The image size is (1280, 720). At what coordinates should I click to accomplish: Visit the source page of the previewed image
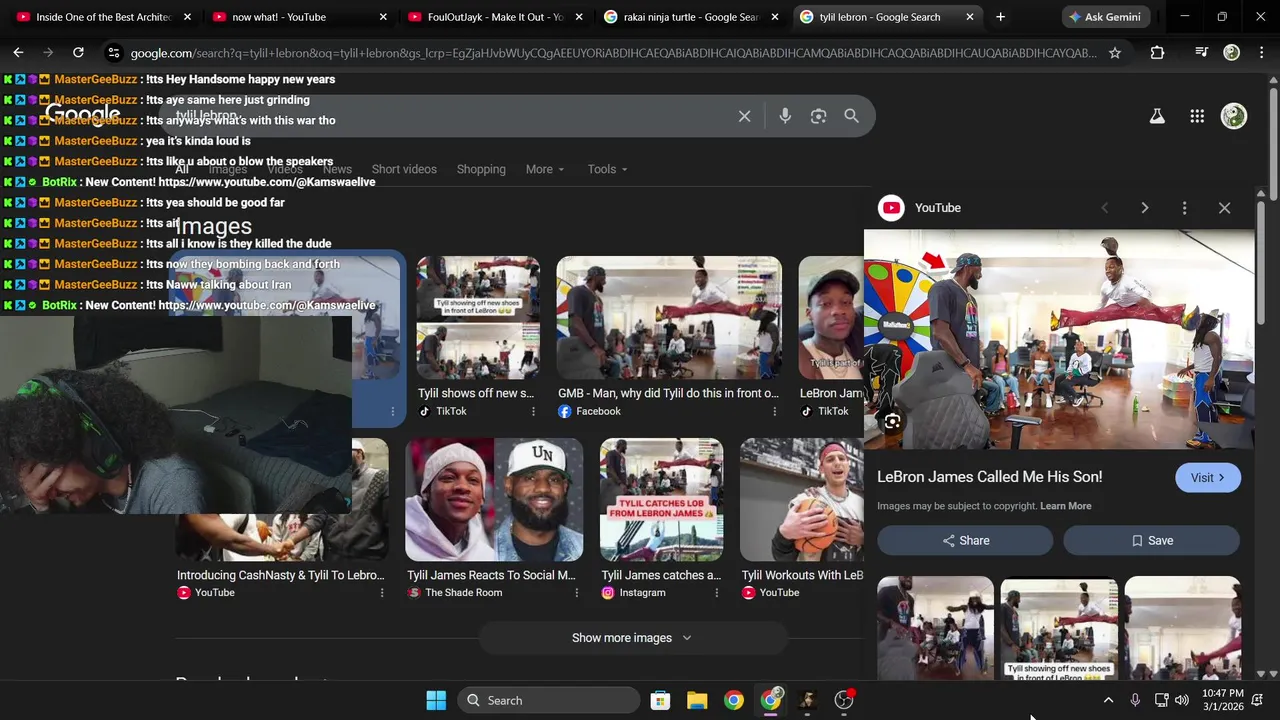coord(1208,478)
